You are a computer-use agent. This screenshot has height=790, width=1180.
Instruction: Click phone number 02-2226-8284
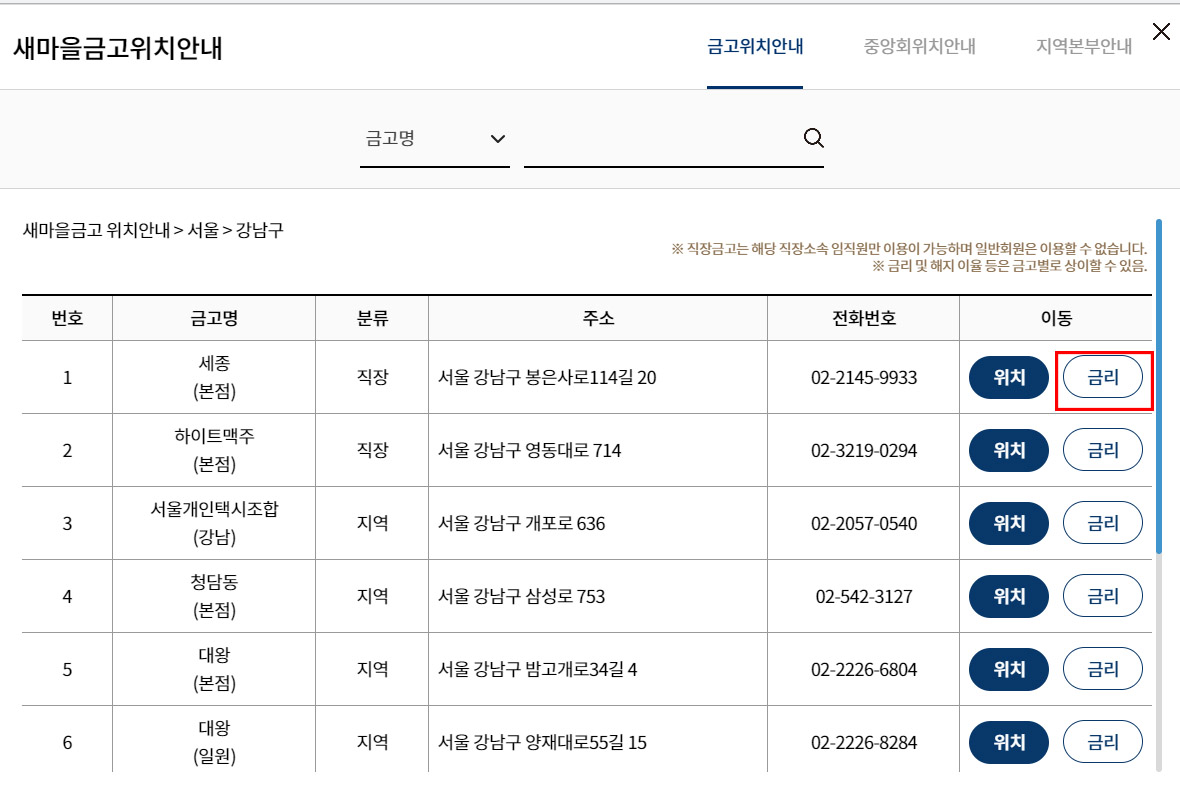click(x=864, y=743)
